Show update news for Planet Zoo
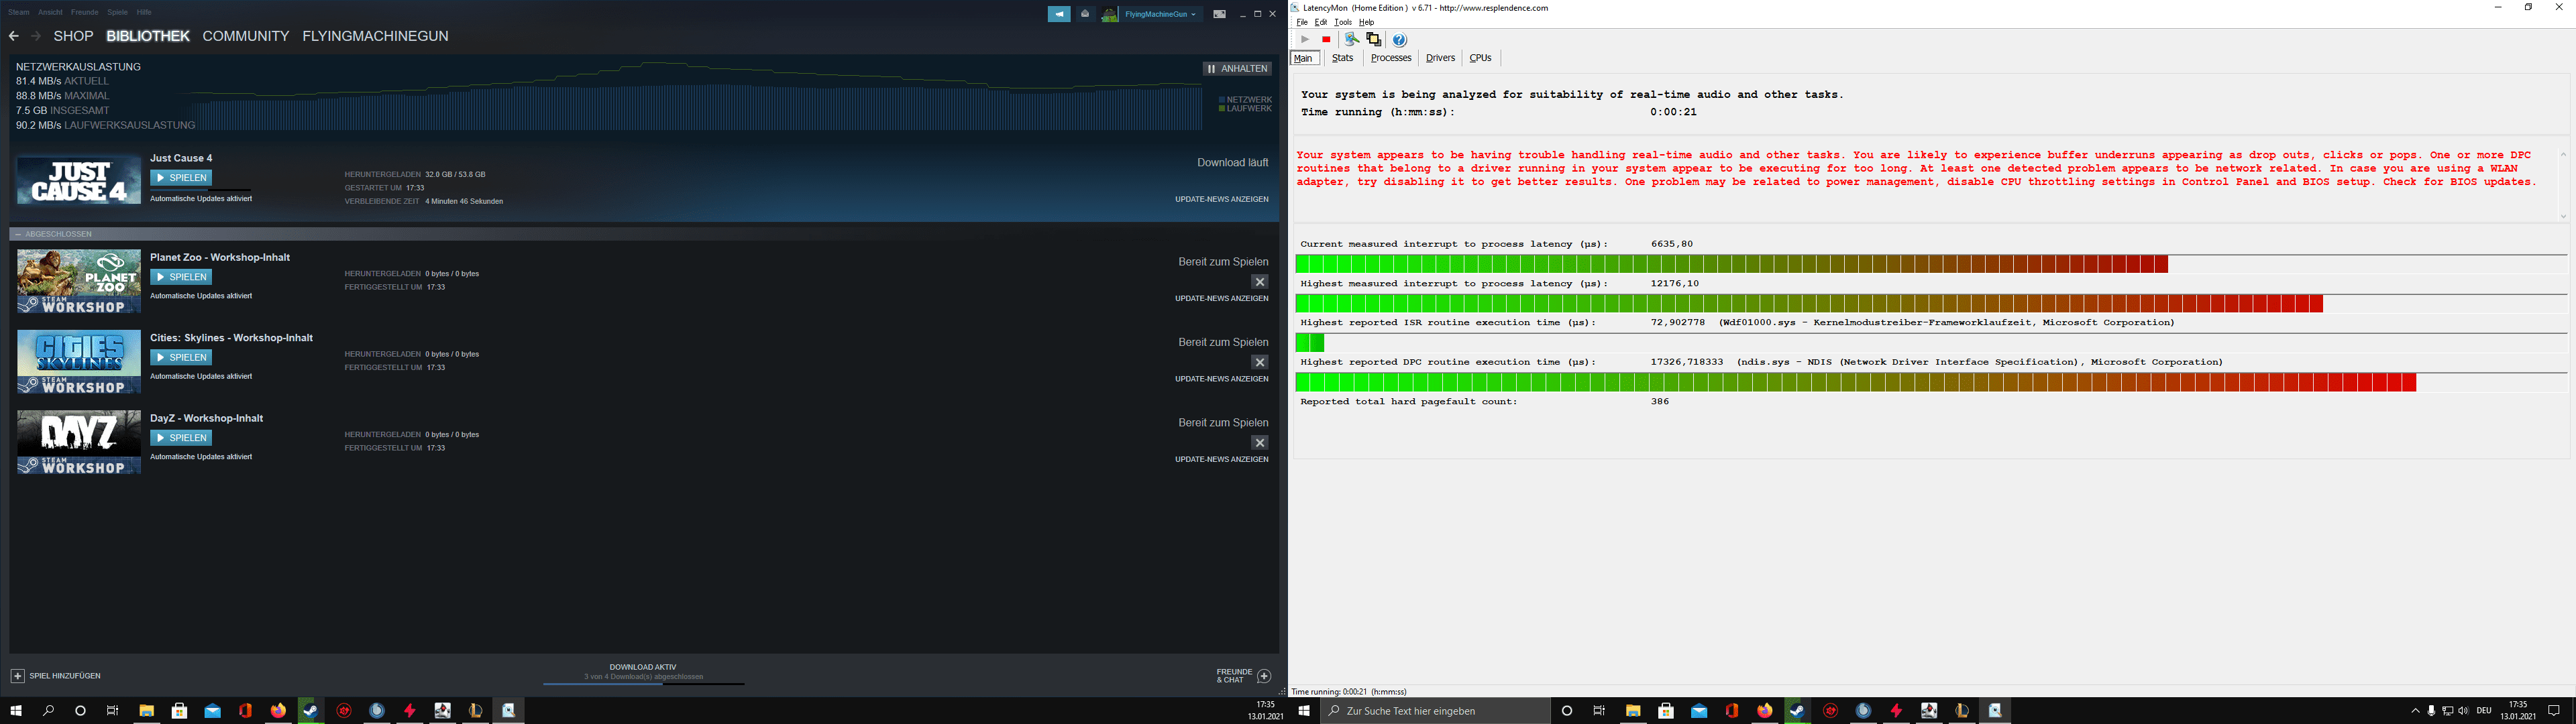The height and width of the screenshot is (724, 2576). 1221,298
